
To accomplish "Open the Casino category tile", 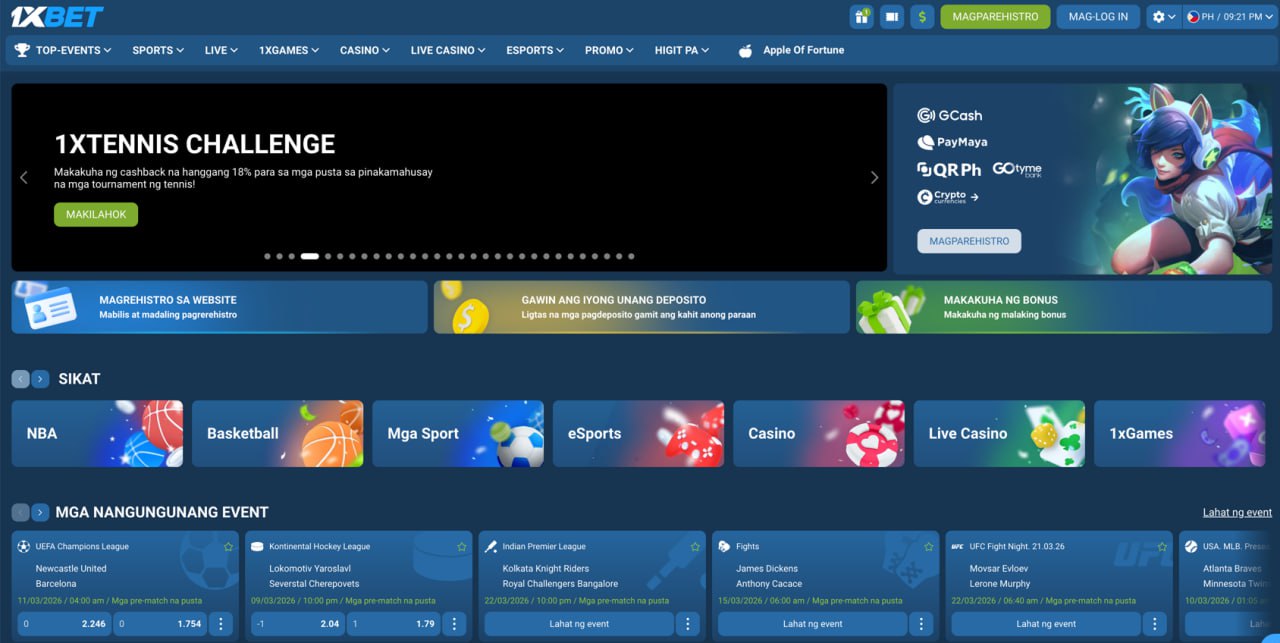I will pyautogui.click(x=819, y=434).
